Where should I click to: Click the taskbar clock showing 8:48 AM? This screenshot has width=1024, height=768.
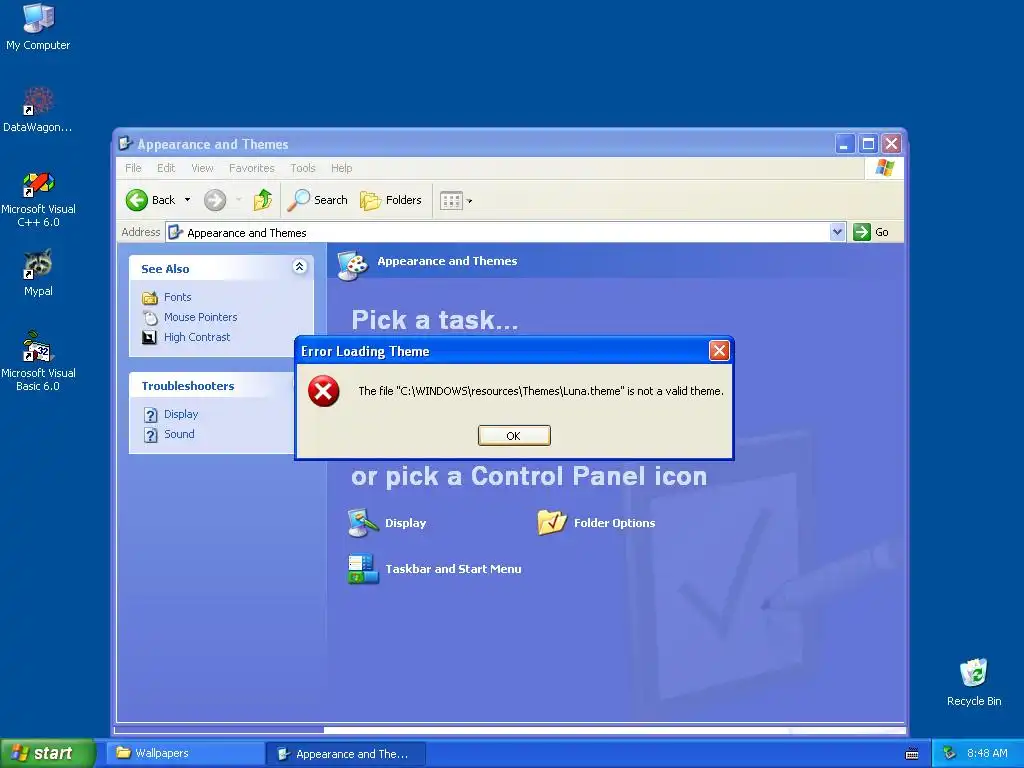[x=987, y=754]
